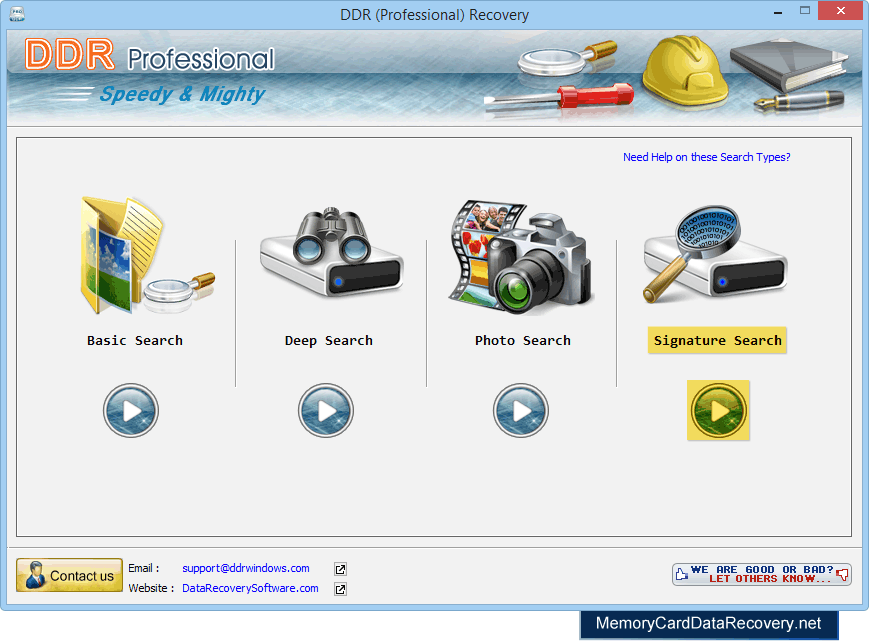Close the DDR Recovery window
This screenshot has width=869, height=641.
(840, 11)
